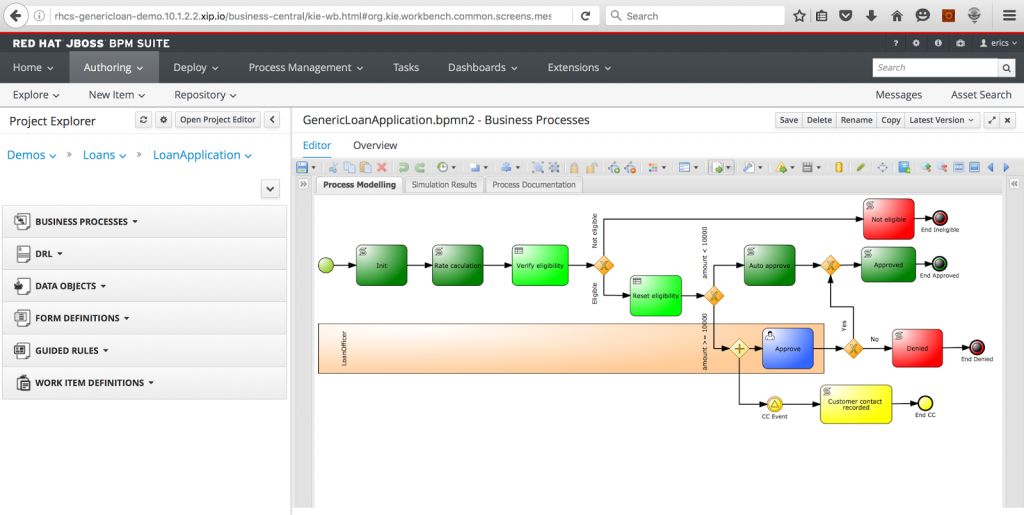The width and height of the screenshot is (1024, 515).
Task: Click the closed padlock lock icon
Action: pyautogui.click(x=574, y=168)
